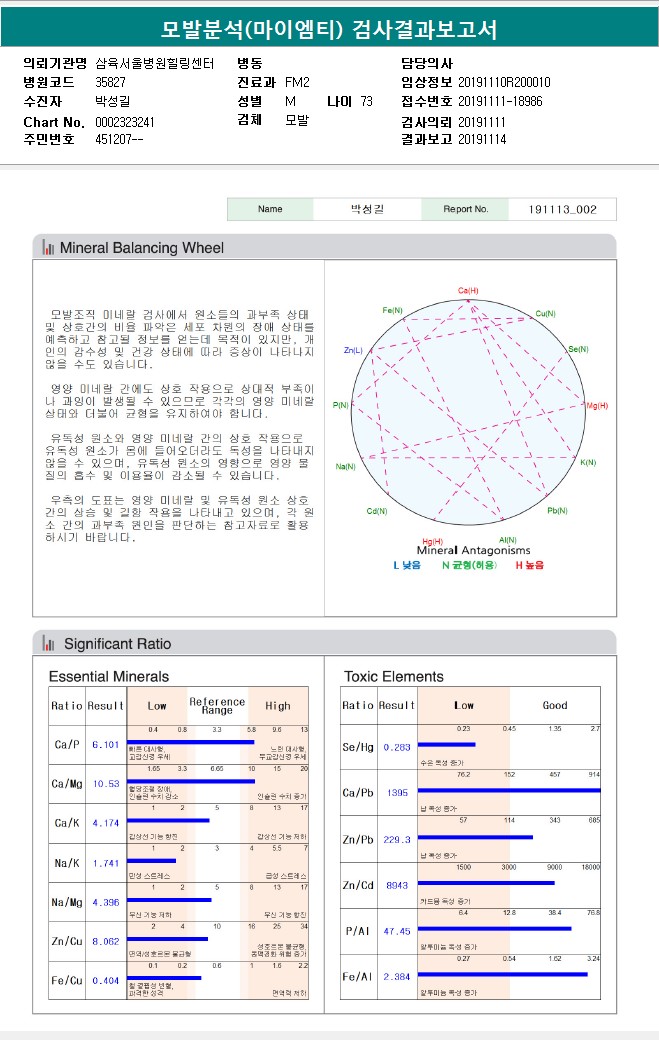Screen dimensions: 659x1040
Task: Select report number 191113_002
Action: (x=562, y=210)
